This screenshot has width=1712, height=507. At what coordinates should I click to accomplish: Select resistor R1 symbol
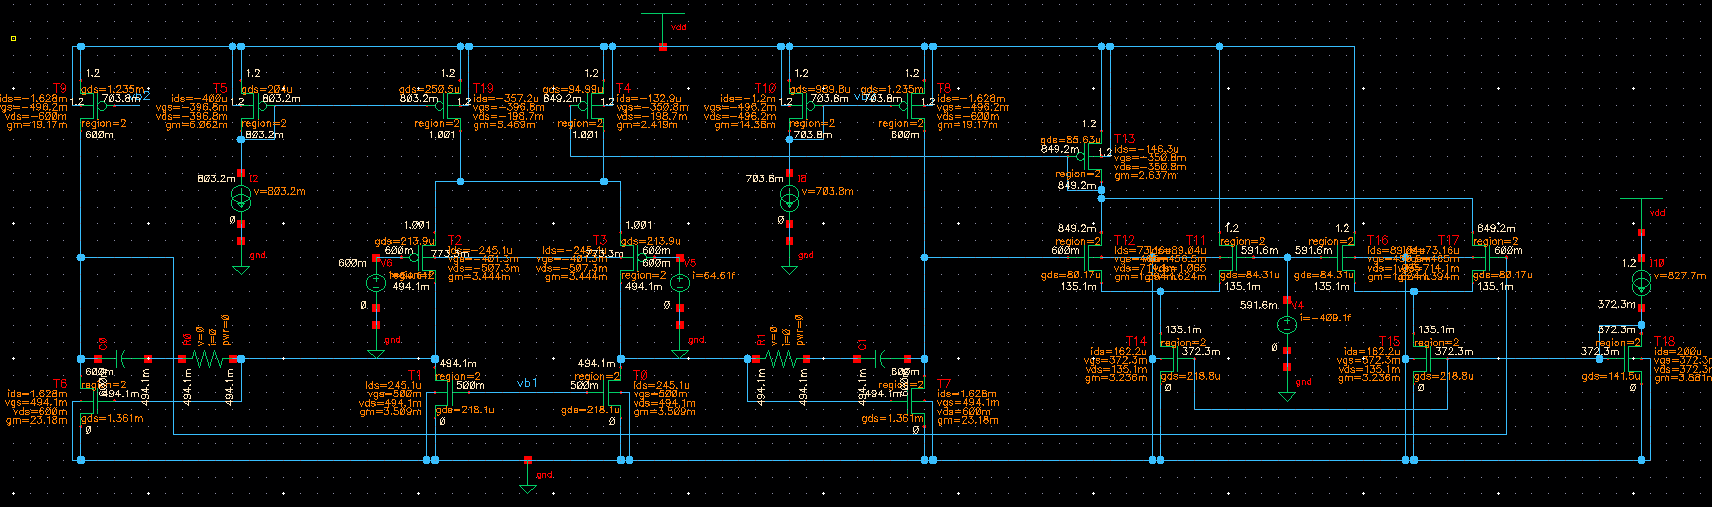point(782,358)
